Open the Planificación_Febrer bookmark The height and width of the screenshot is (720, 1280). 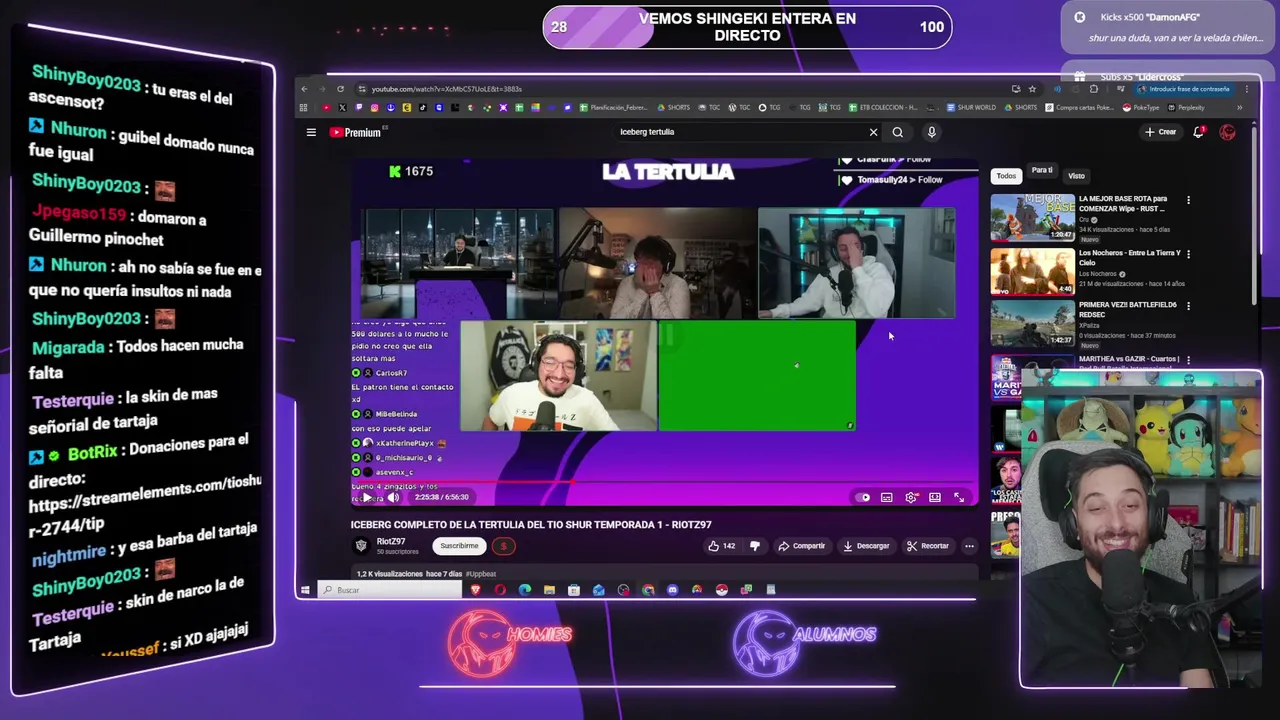(614, 108)
